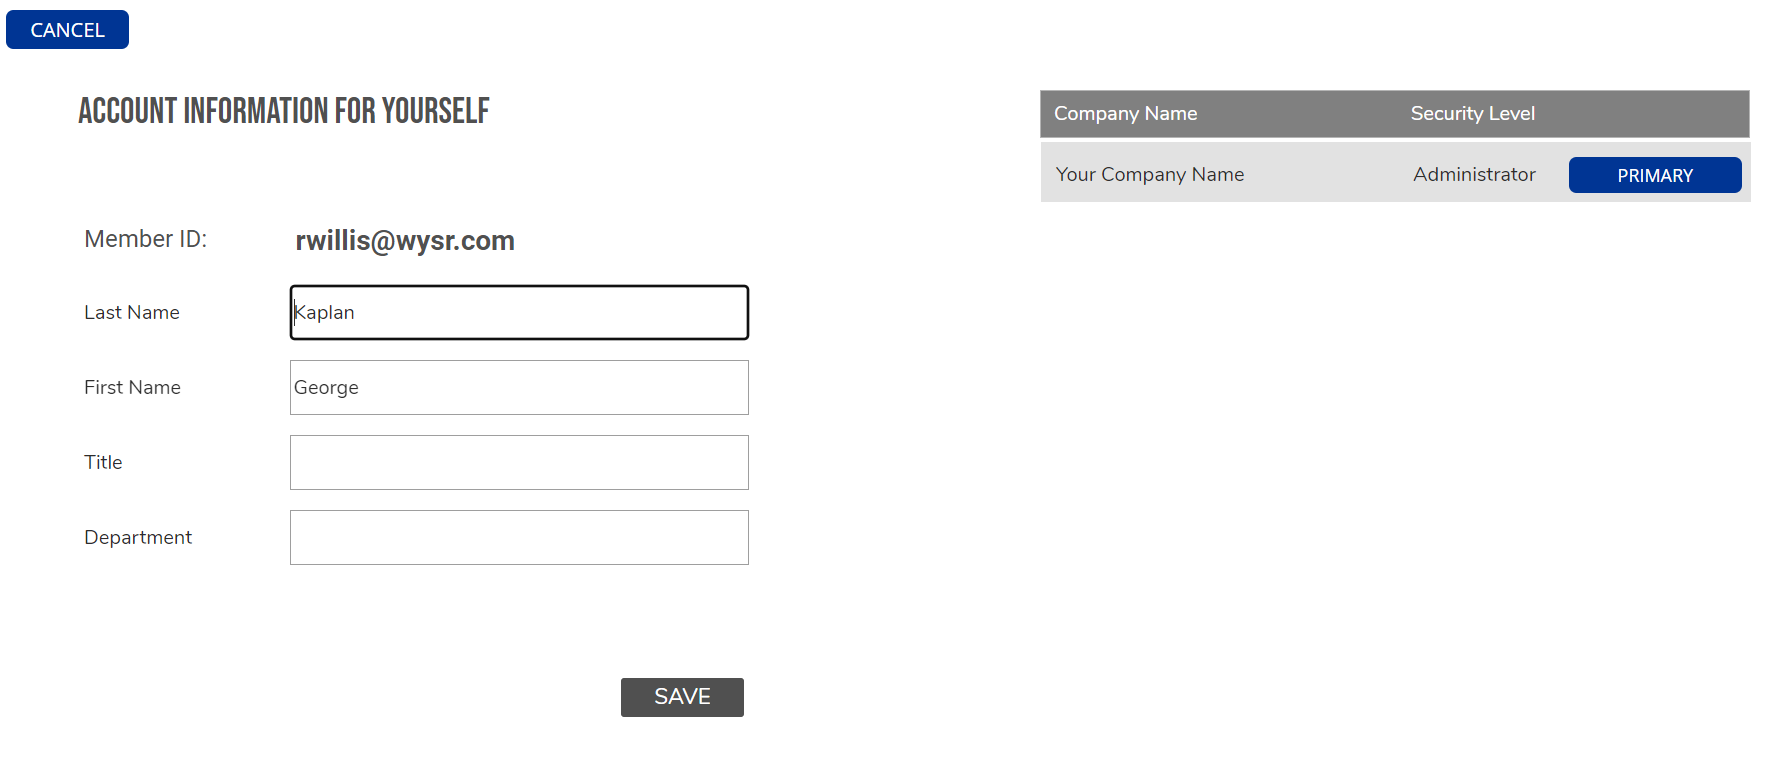Click the Administrator security level cell
Viewport: 1788px width, 784px height.
pos(1473,175)
